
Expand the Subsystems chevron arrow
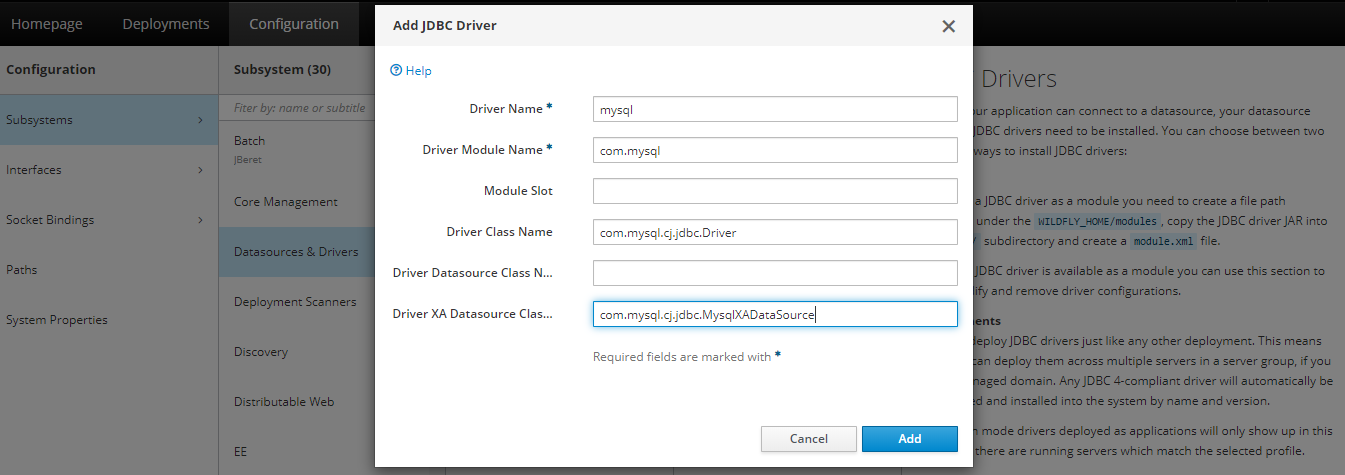pos(200,120)
